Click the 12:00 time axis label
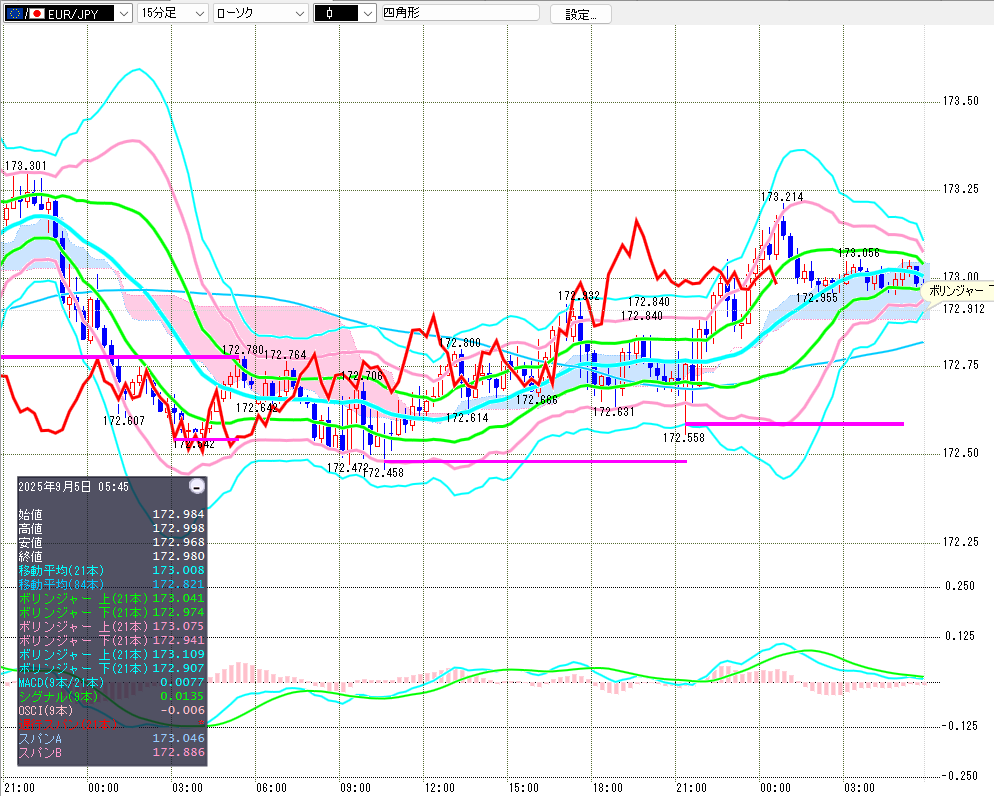 tap(440, 788)
